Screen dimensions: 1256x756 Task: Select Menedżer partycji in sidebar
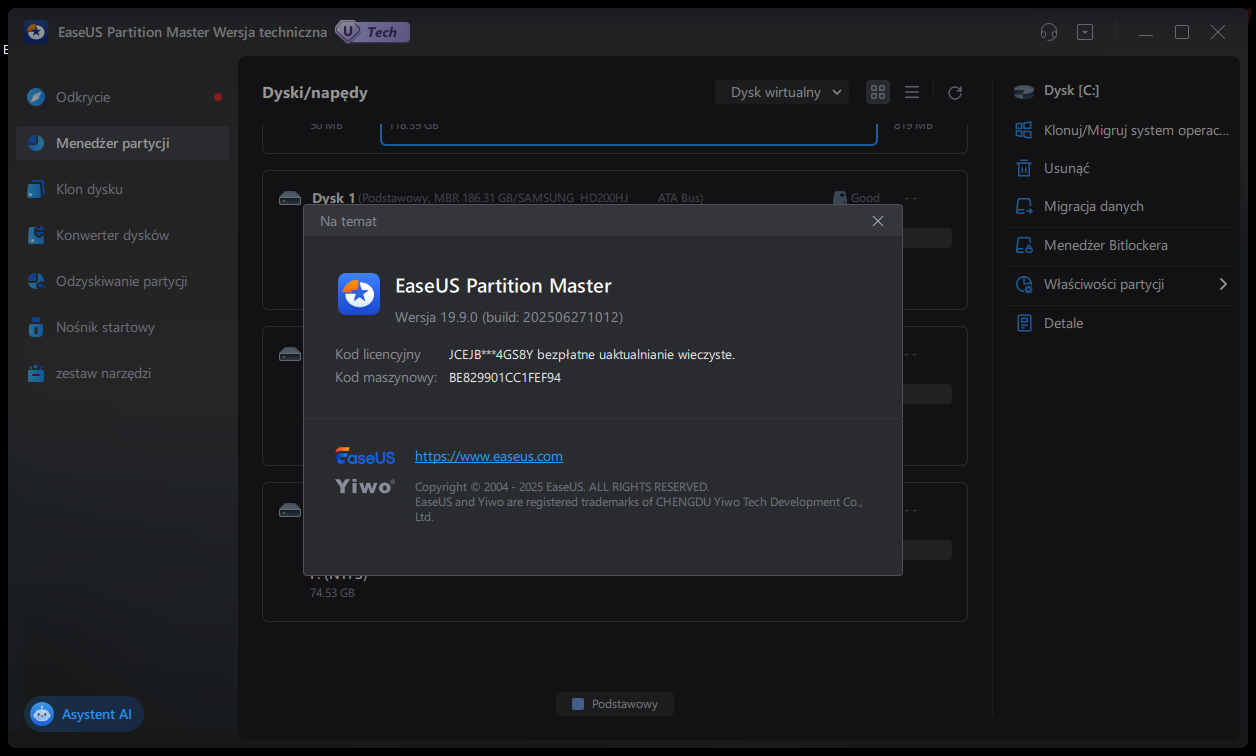click(123, 143)
